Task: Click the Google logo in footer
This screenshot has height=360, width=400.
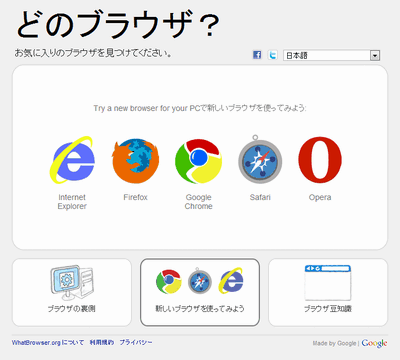Action: point(374,343)
